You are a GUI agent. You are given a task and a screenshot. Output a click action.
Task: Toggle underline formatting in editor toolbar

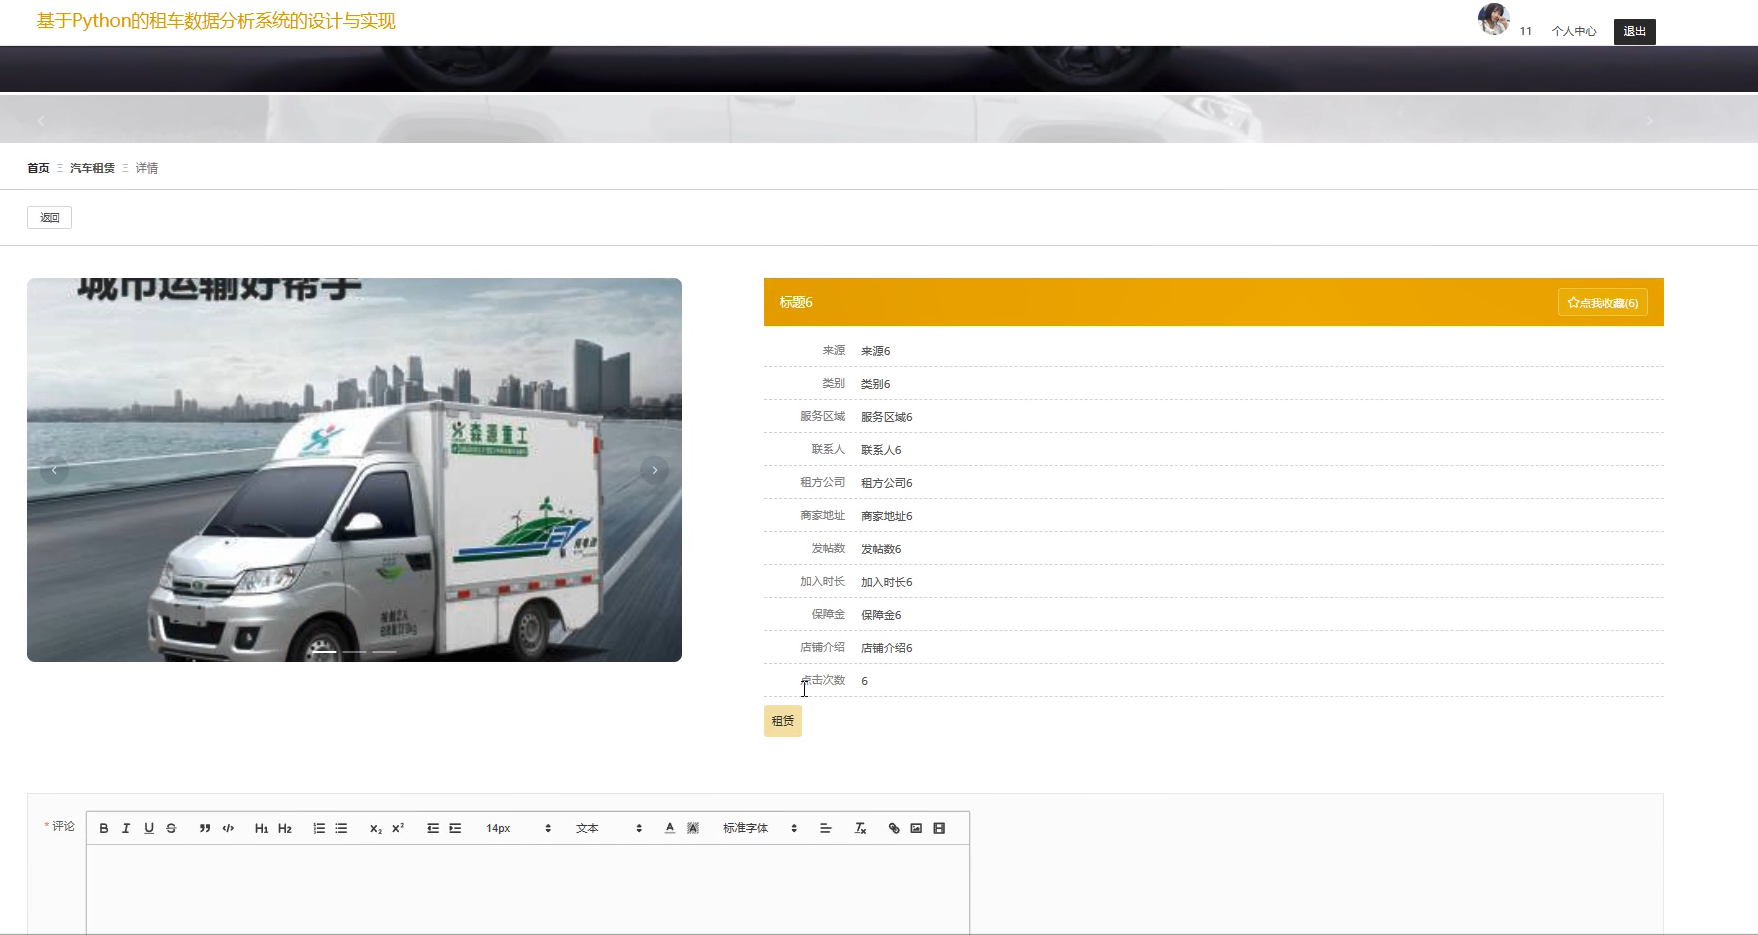pyautogui.click(x=149, y=828)
